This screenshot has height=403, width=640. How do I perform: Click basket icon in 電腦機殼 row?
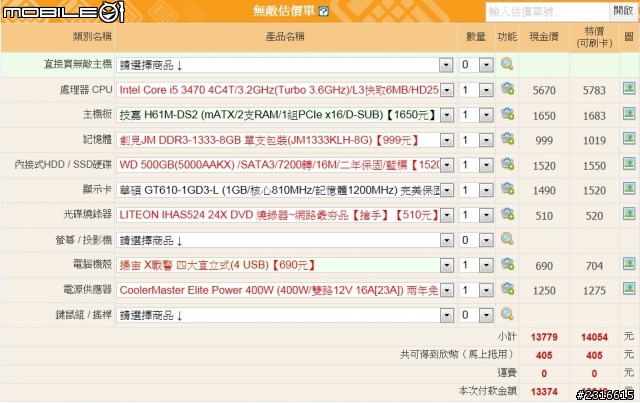(507, 265)
